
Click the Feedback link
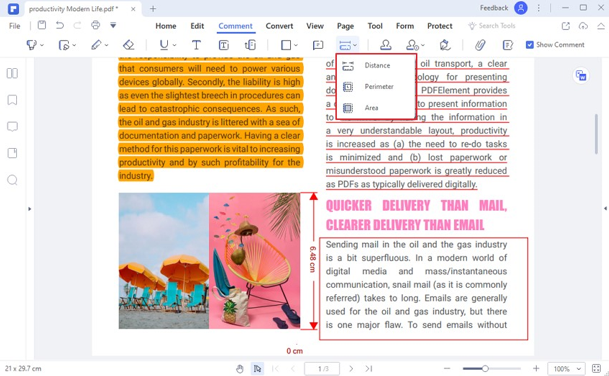[494, 8]
